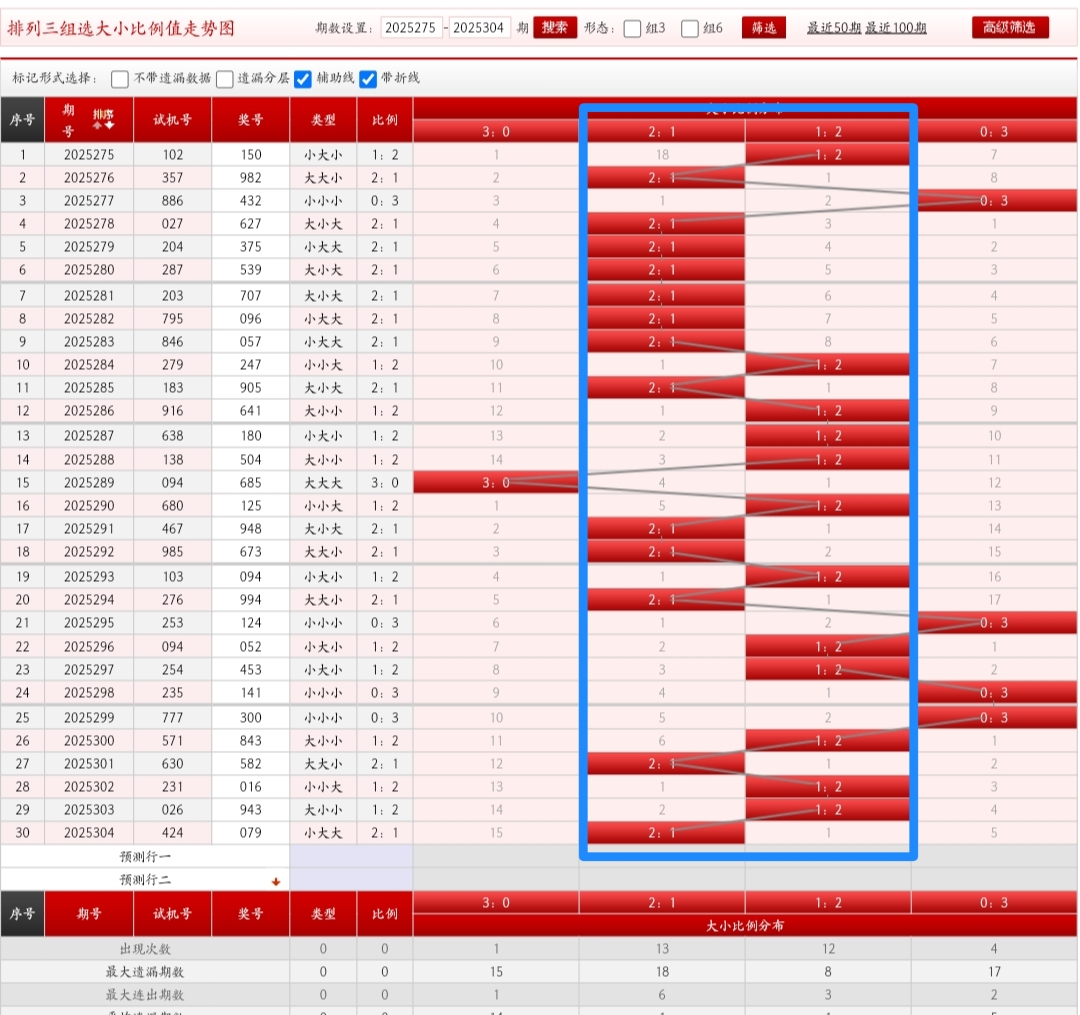1080x1015 pixels.
Task: Click occurrence count 13 under 2:1
Action: [662, 949]
